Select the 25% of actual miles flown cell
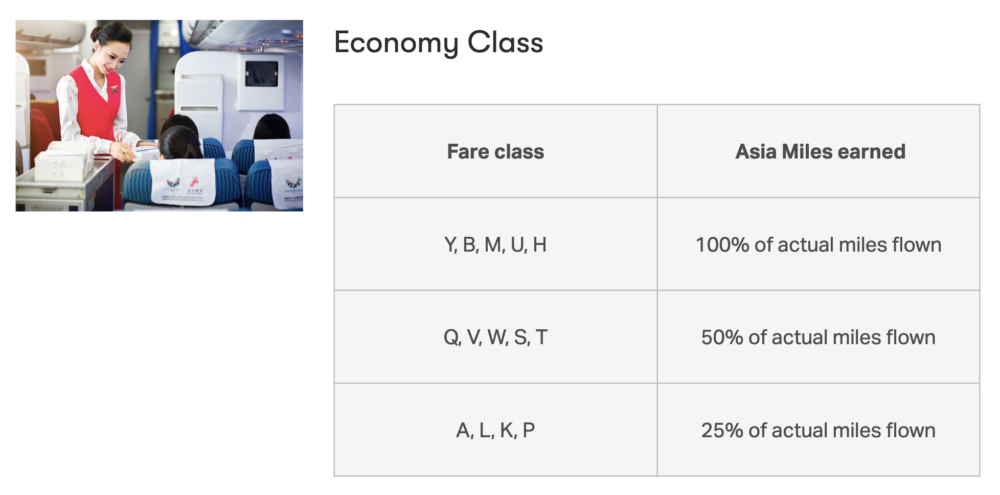Image resolution: width=1000 pixels, height=495 pixels. click(819, 430)
